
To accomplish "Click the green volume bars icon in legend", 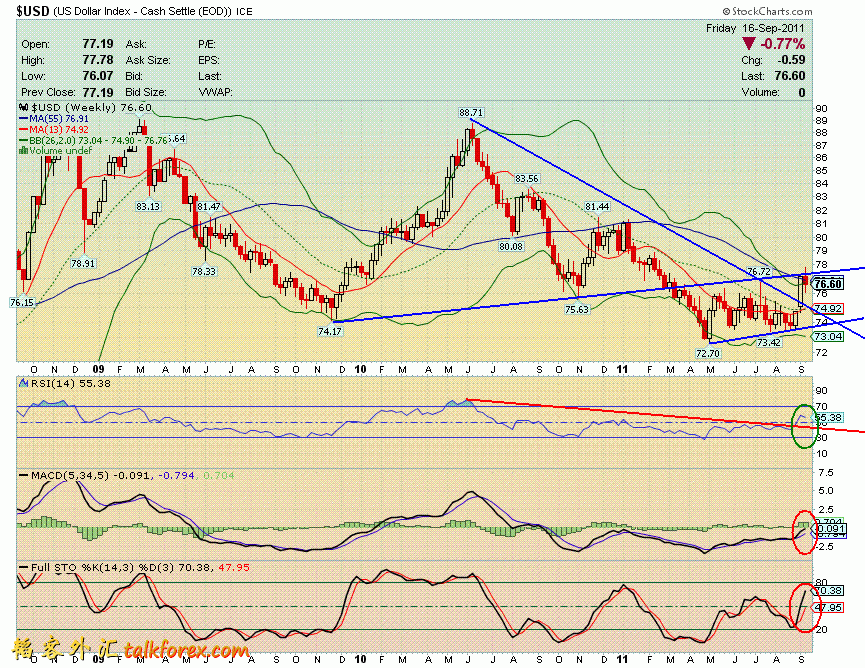I will point(24,150).
